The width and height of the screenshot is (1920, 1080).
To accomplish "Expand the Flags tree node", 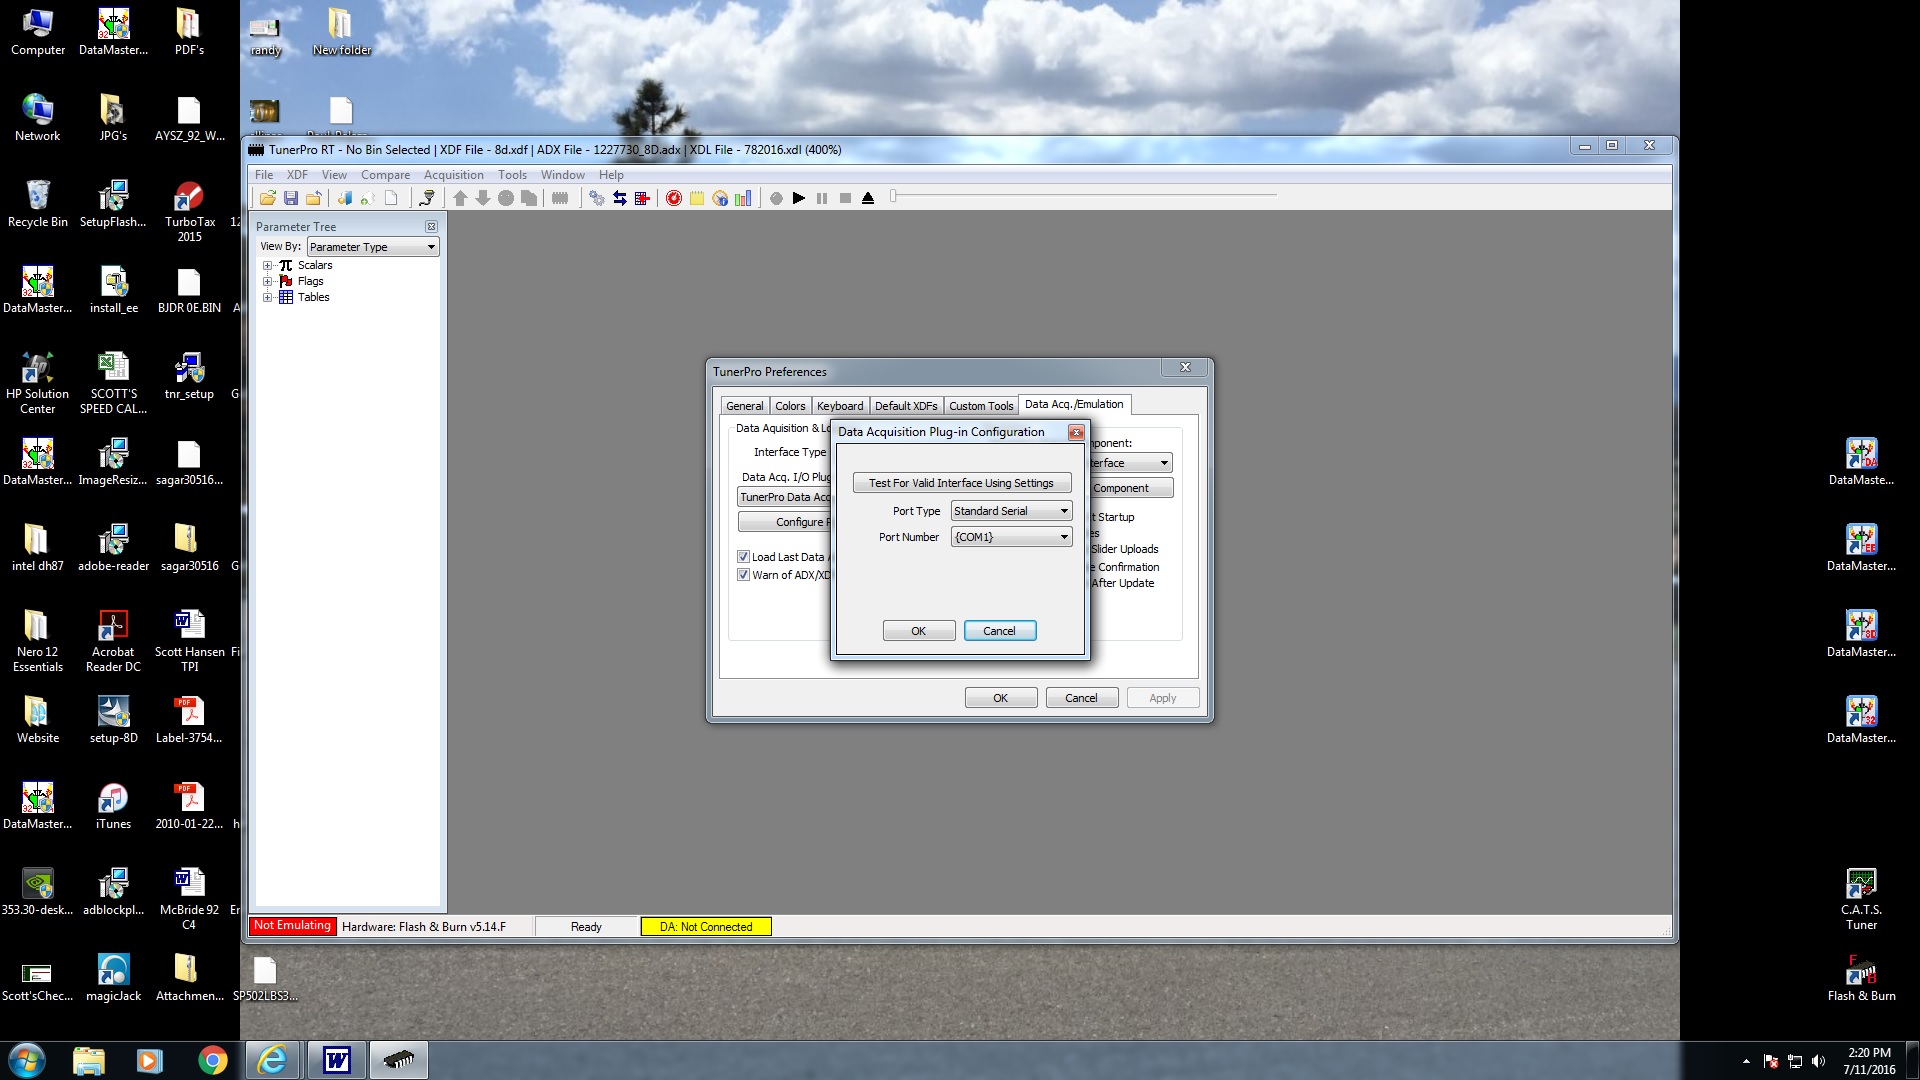I will click(x=267, y=281).
